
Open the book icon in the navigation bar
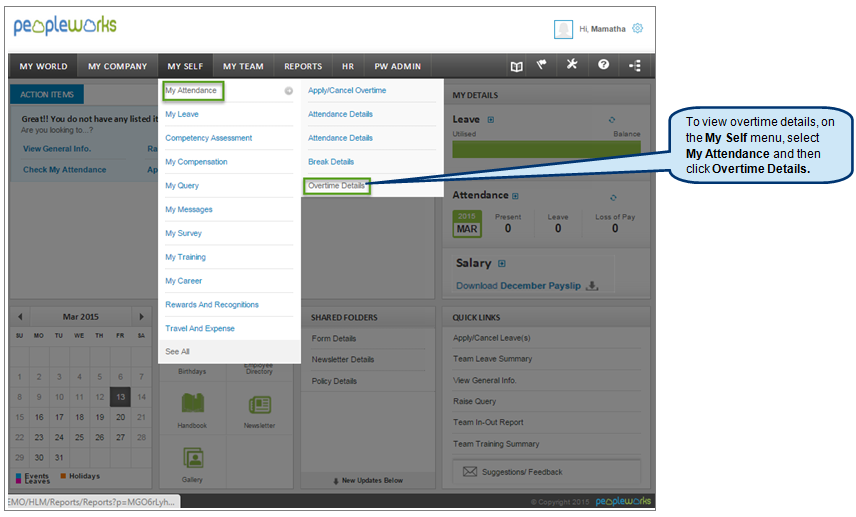516,66
